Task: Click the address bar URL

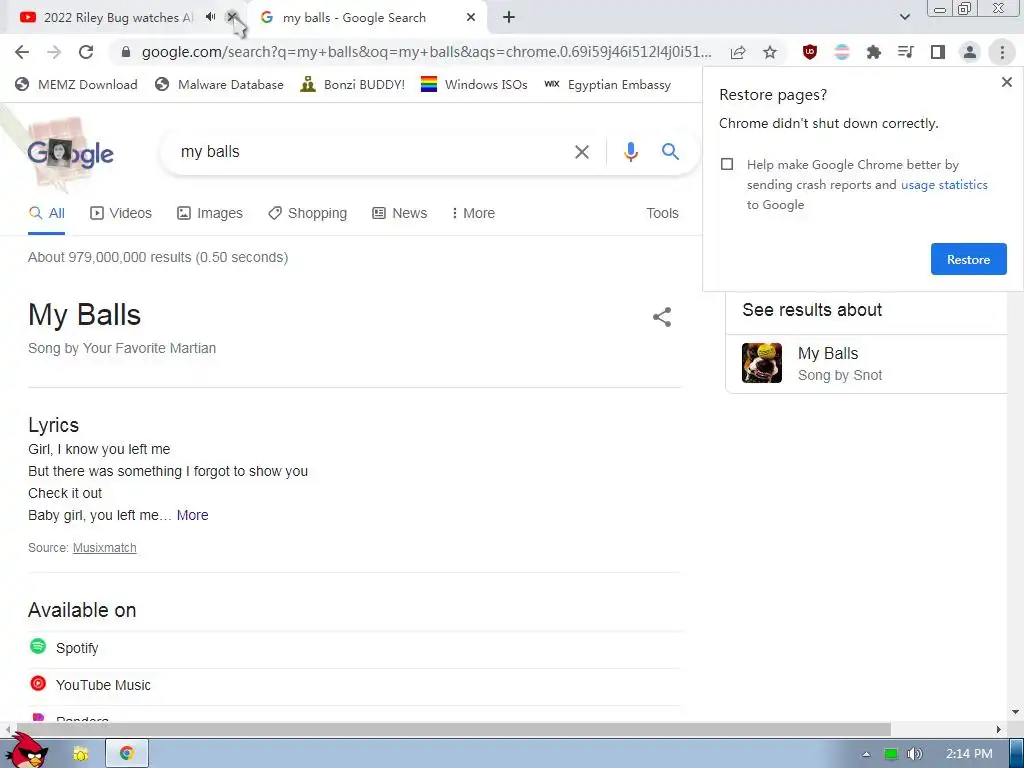Action: 426,52
